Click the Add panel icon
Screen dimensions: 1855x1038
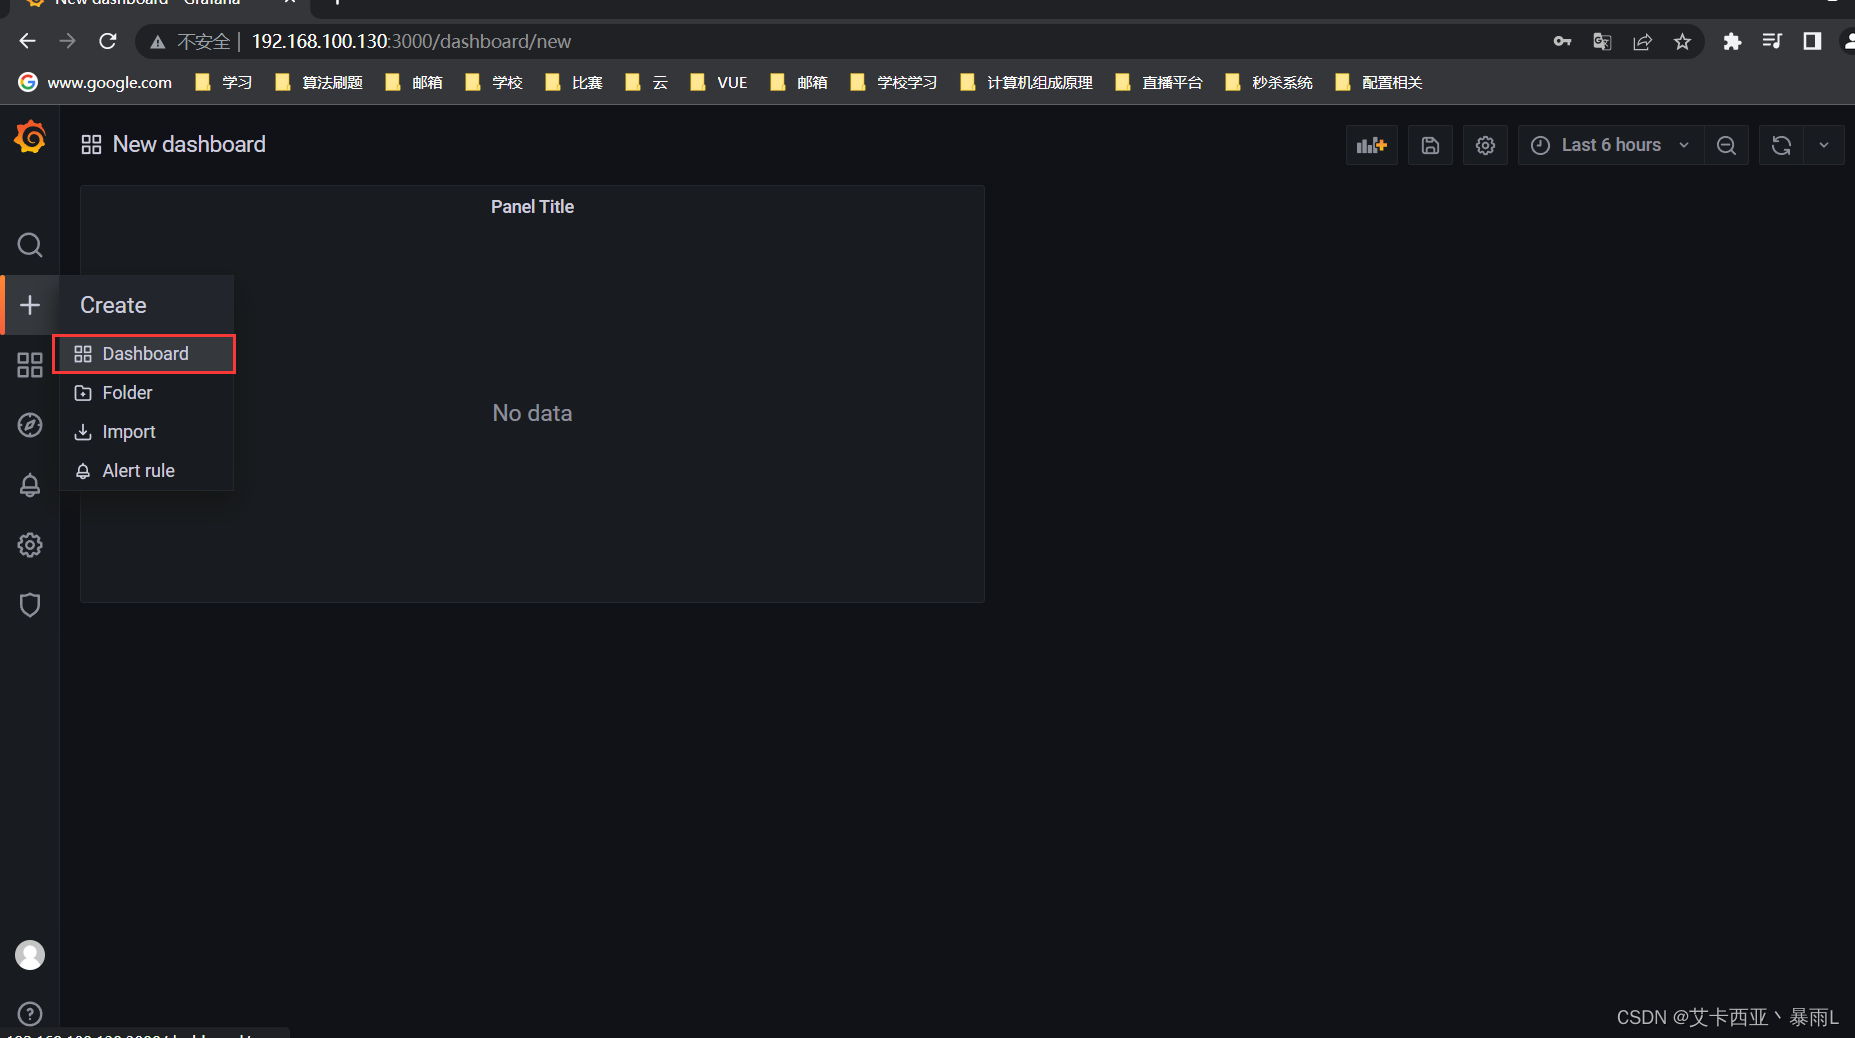point(1372,145)
